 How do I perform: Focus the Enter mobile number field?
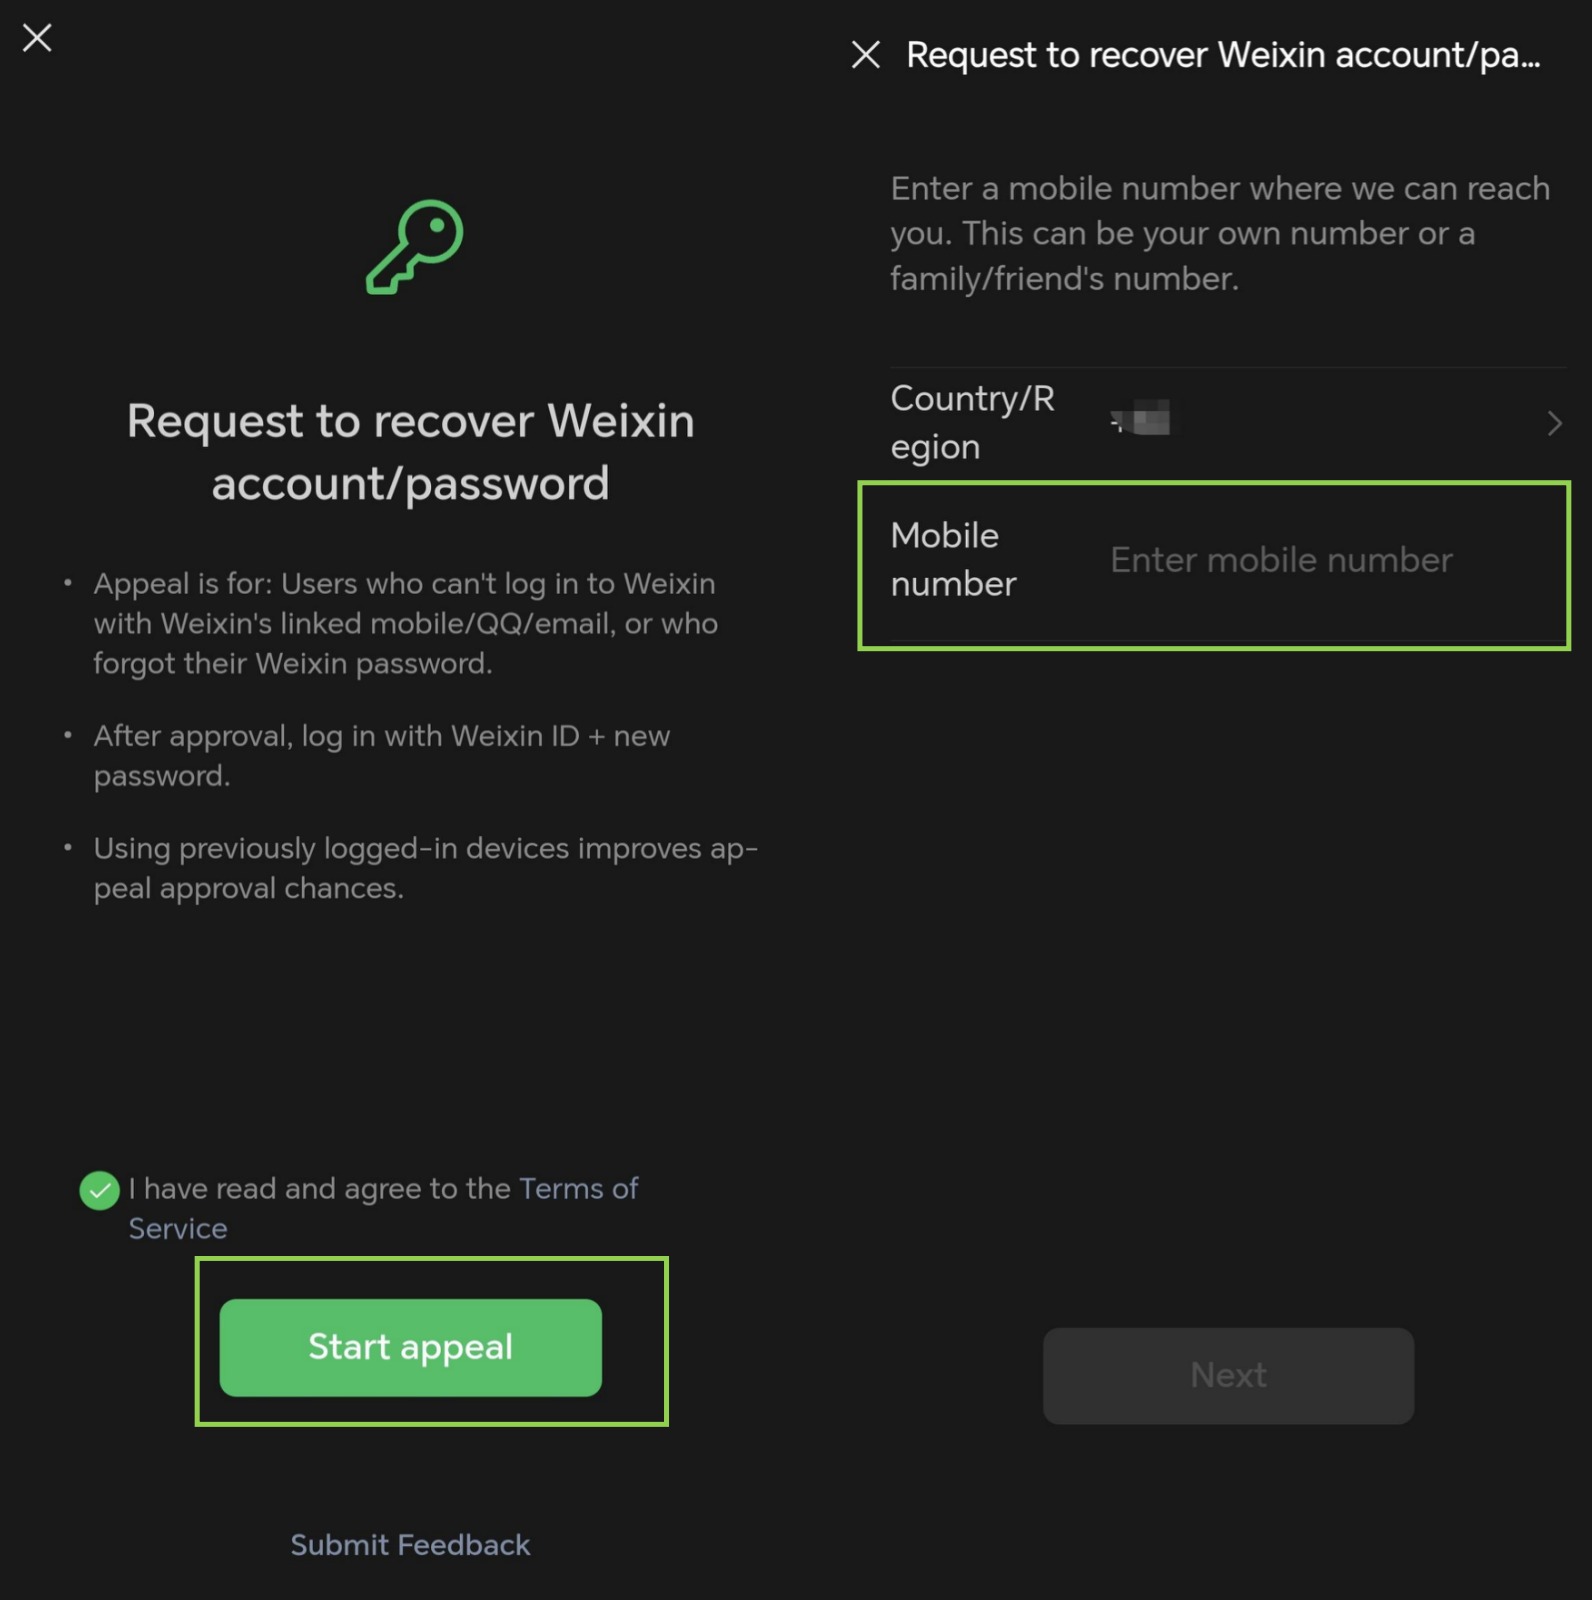click(1281, 560)
